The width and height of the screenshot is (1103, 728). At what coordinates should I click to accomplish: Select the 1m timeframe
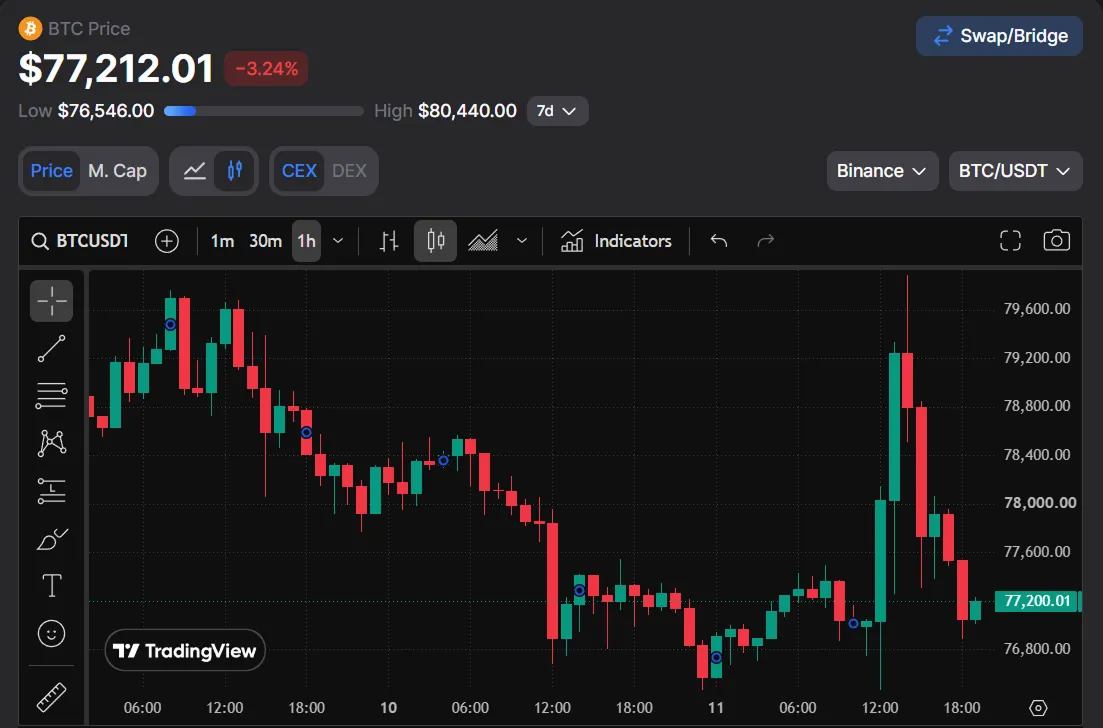pos(222,241)
